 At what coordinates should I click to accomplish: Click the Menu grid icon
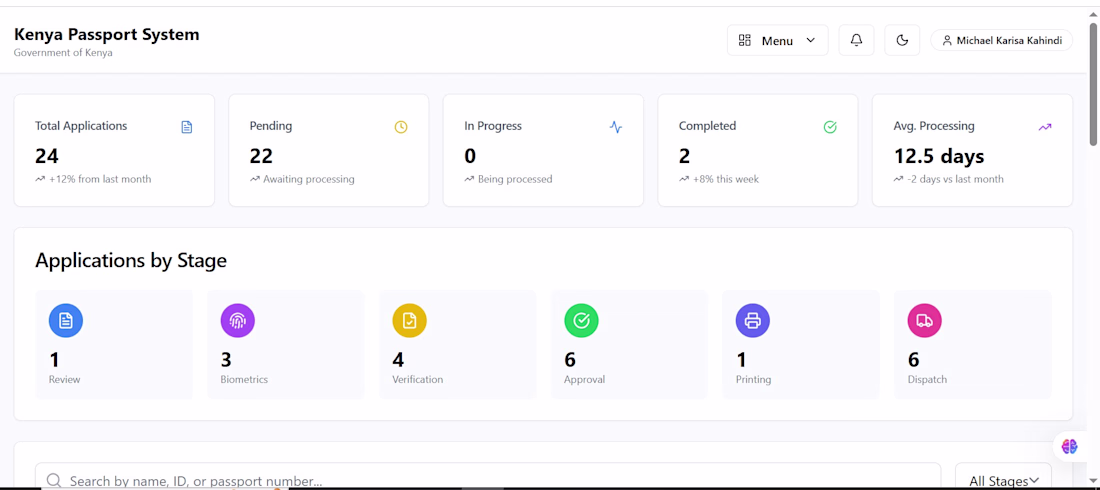[x=745, y=41]
